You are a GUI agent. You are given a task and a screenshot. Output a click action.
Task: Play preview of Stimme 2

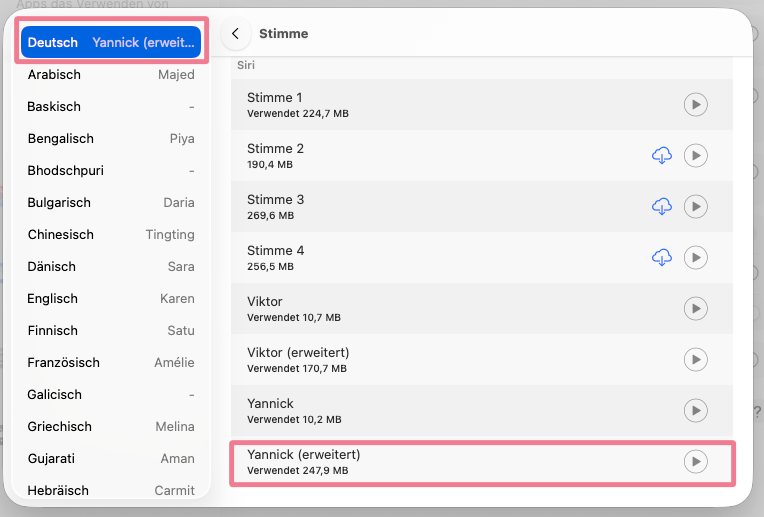[x=695, y=156]
